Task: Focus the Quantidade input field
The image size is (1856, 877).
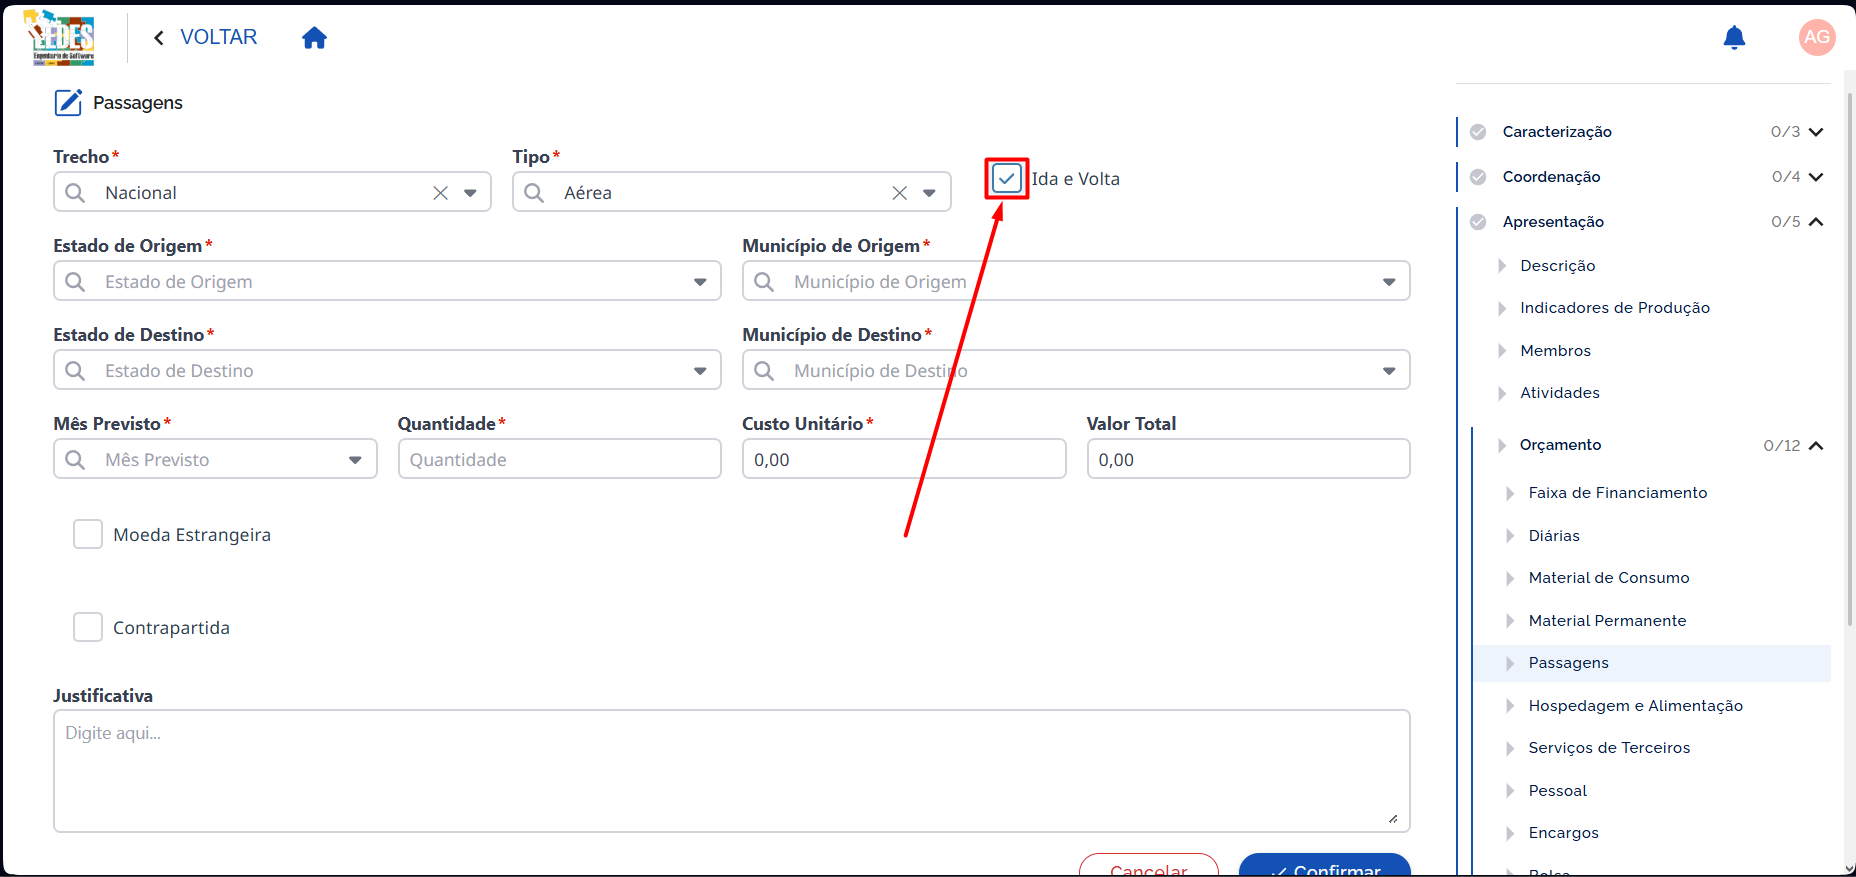Action: pos(559,459)
